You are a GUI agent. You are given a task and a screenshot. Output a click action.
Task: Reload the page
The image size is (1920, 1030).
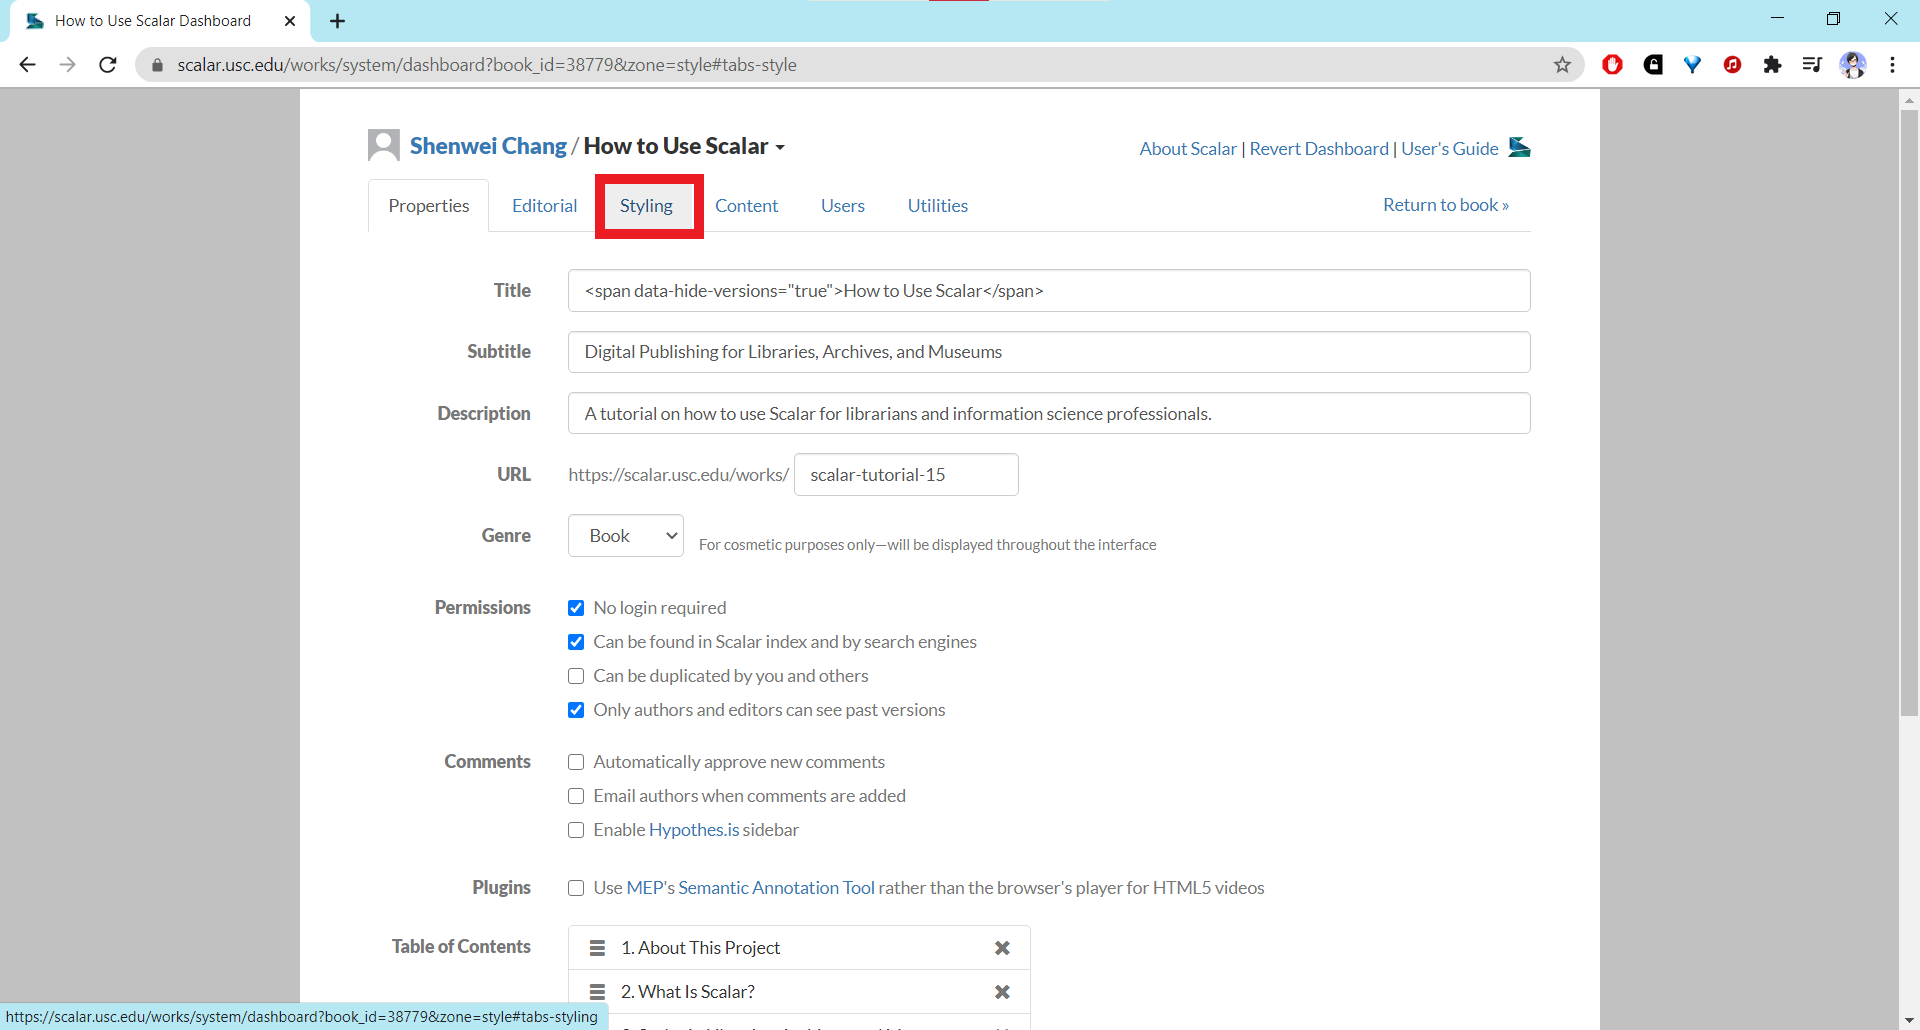[x=108, y=65]
